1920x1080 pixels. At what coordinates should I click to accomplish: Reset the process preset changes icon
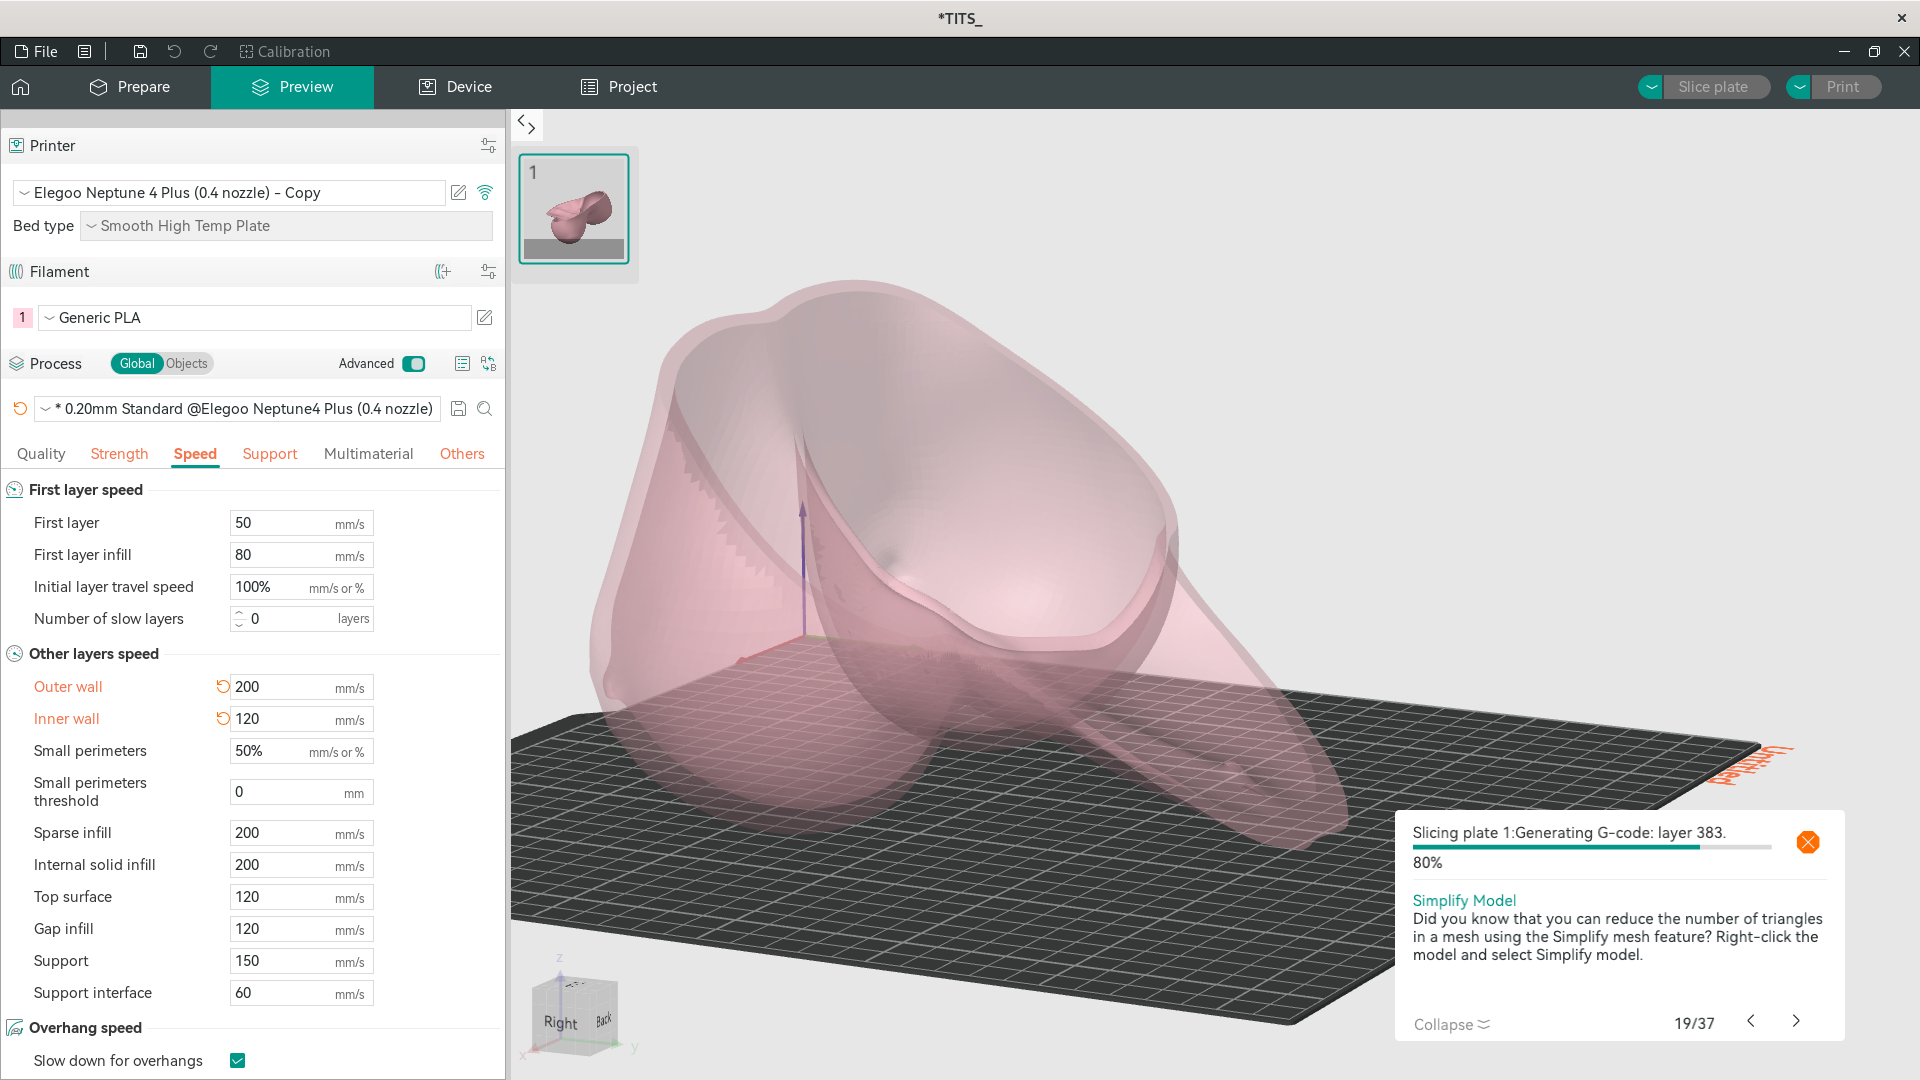point(20,408)
